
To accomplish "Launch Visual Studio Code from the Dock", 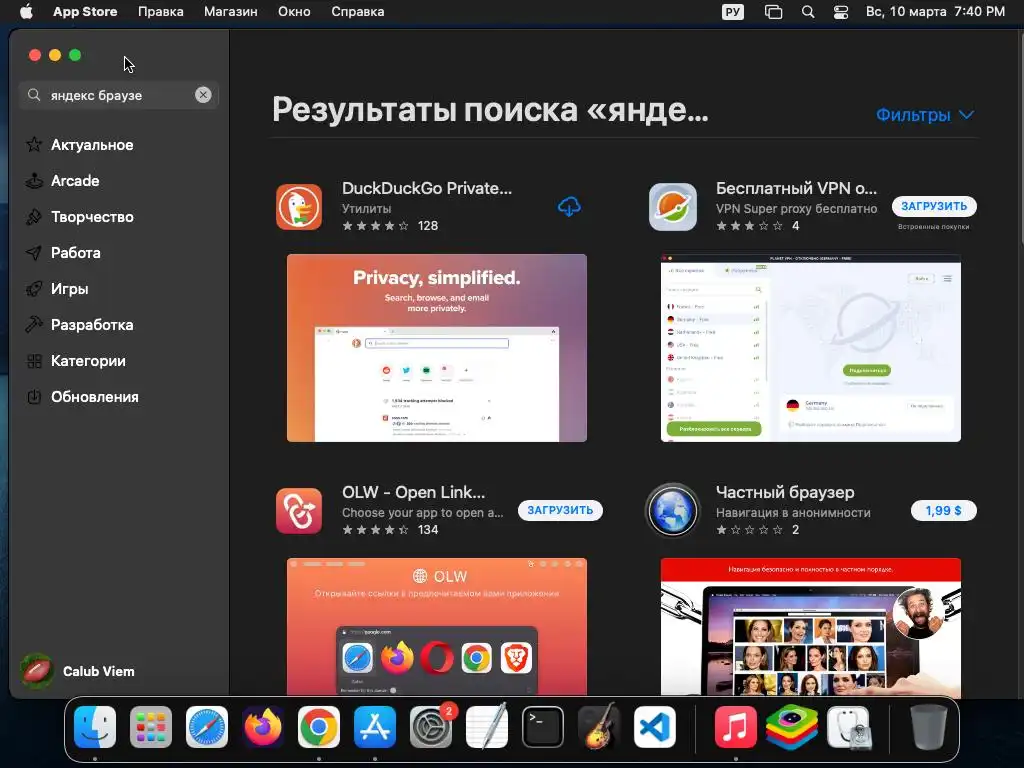I will pyautogui.click(x=655, y=727).
